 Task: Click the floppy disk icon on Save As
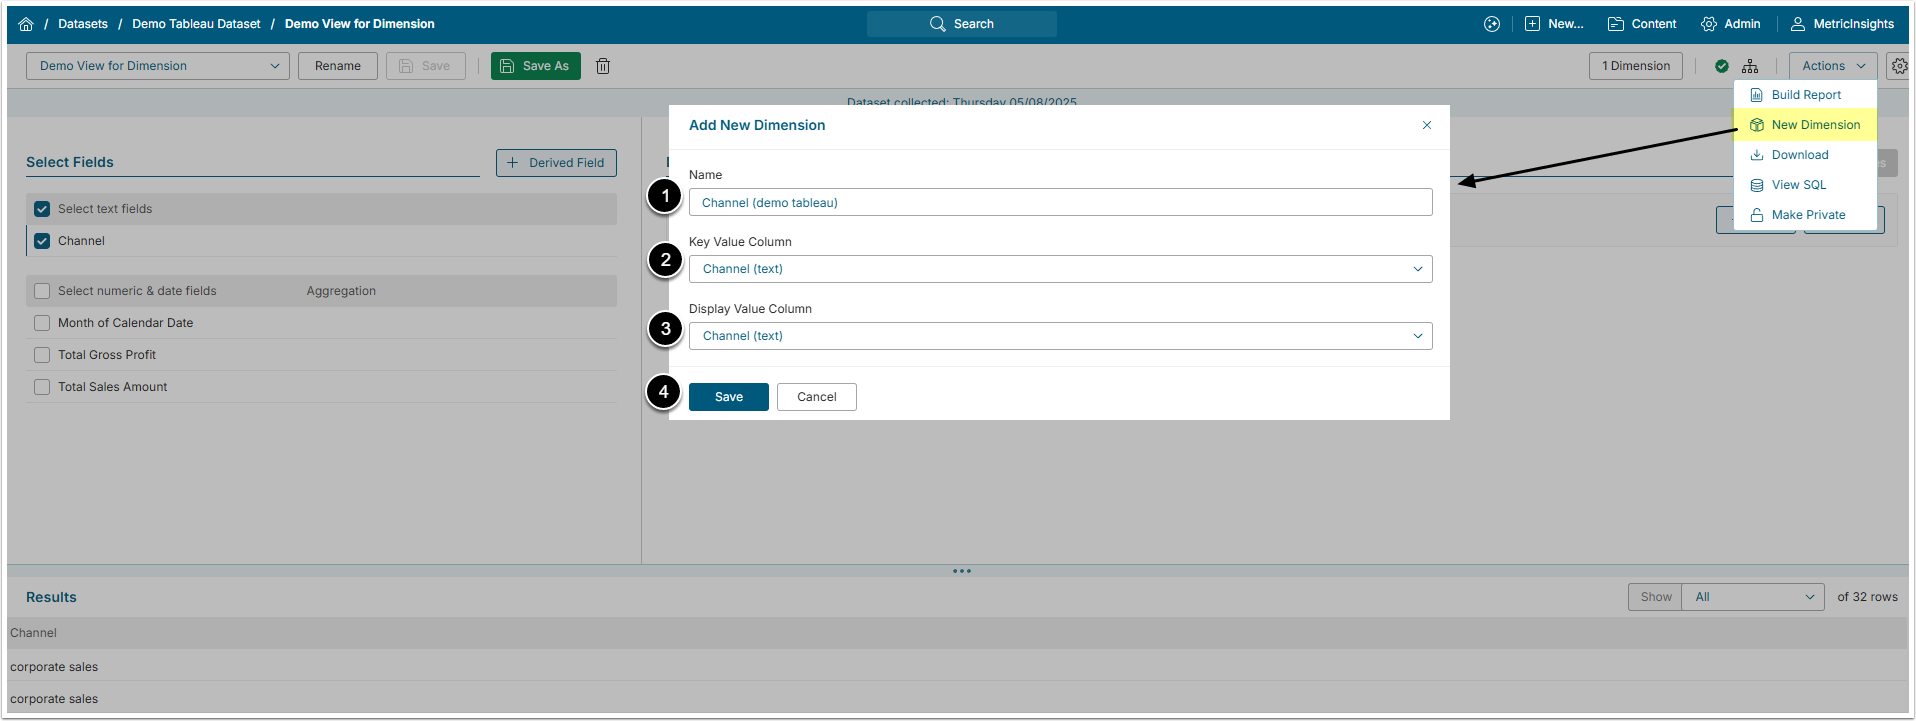click(507, 66)
